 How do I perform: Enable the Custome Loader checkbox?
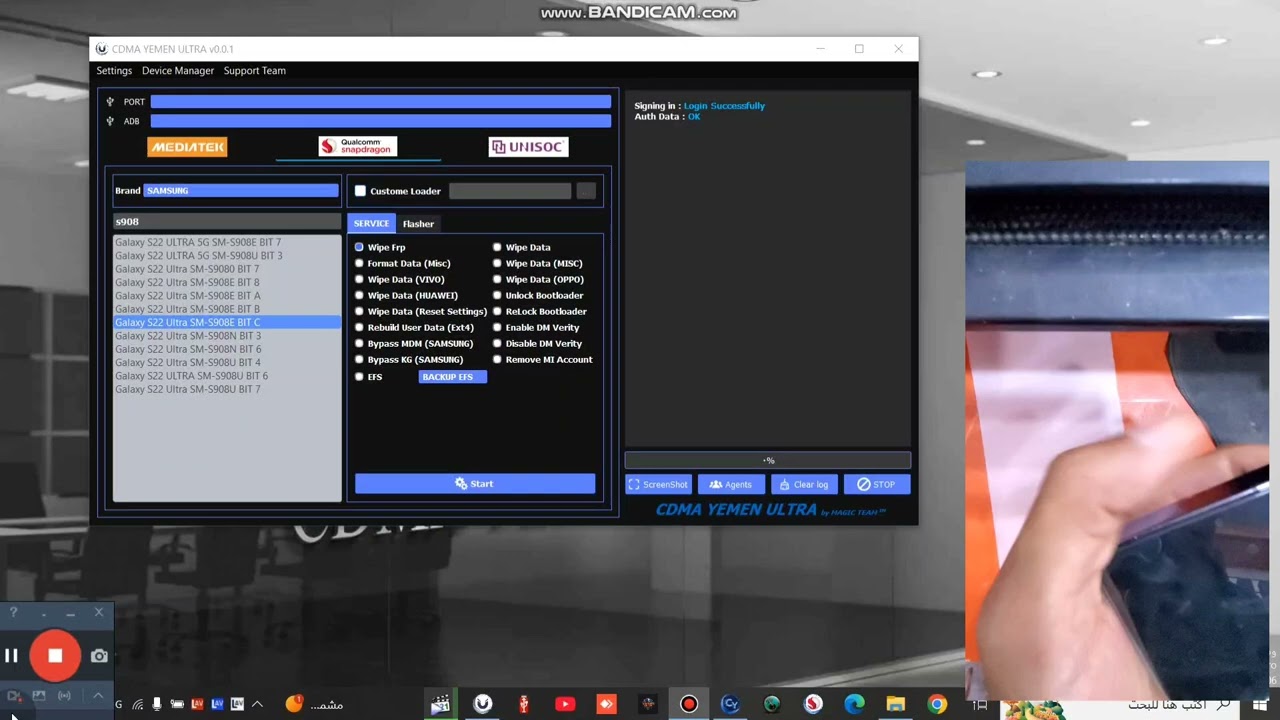pos(361,191)
